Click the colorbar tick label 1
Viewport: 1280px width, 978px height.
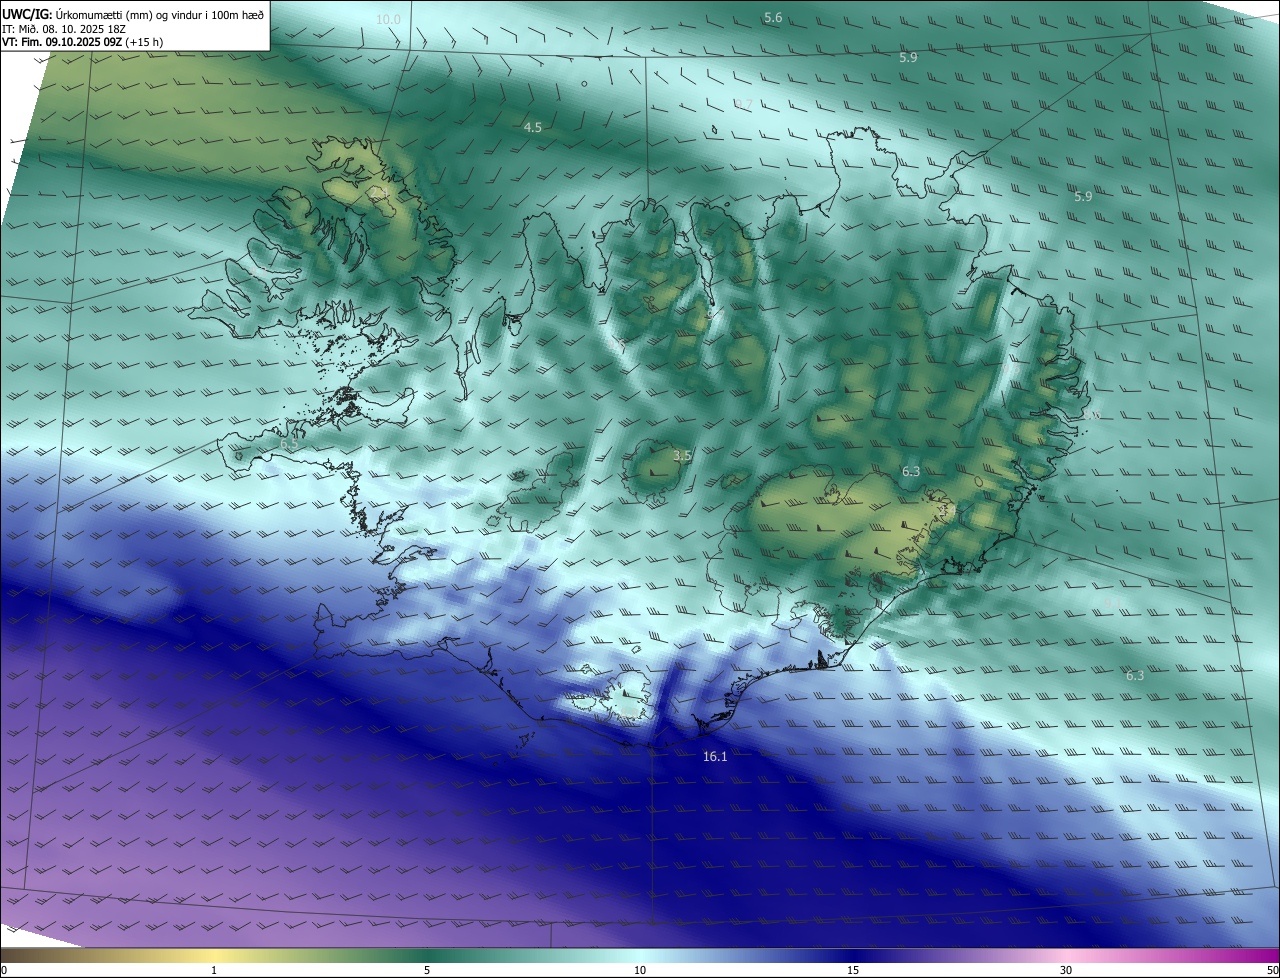pos(214,970)
